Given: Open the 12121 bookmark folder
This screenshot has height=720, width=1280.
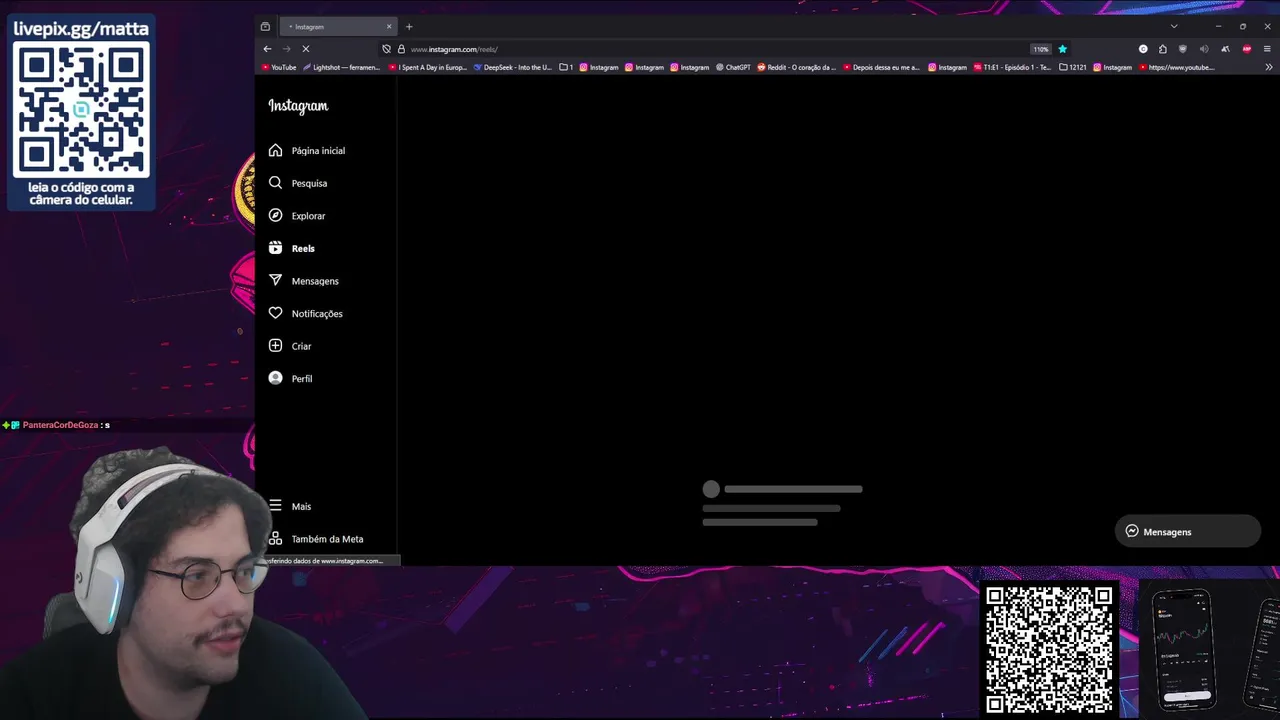Looking at the screenshot, I should 1072,68.
